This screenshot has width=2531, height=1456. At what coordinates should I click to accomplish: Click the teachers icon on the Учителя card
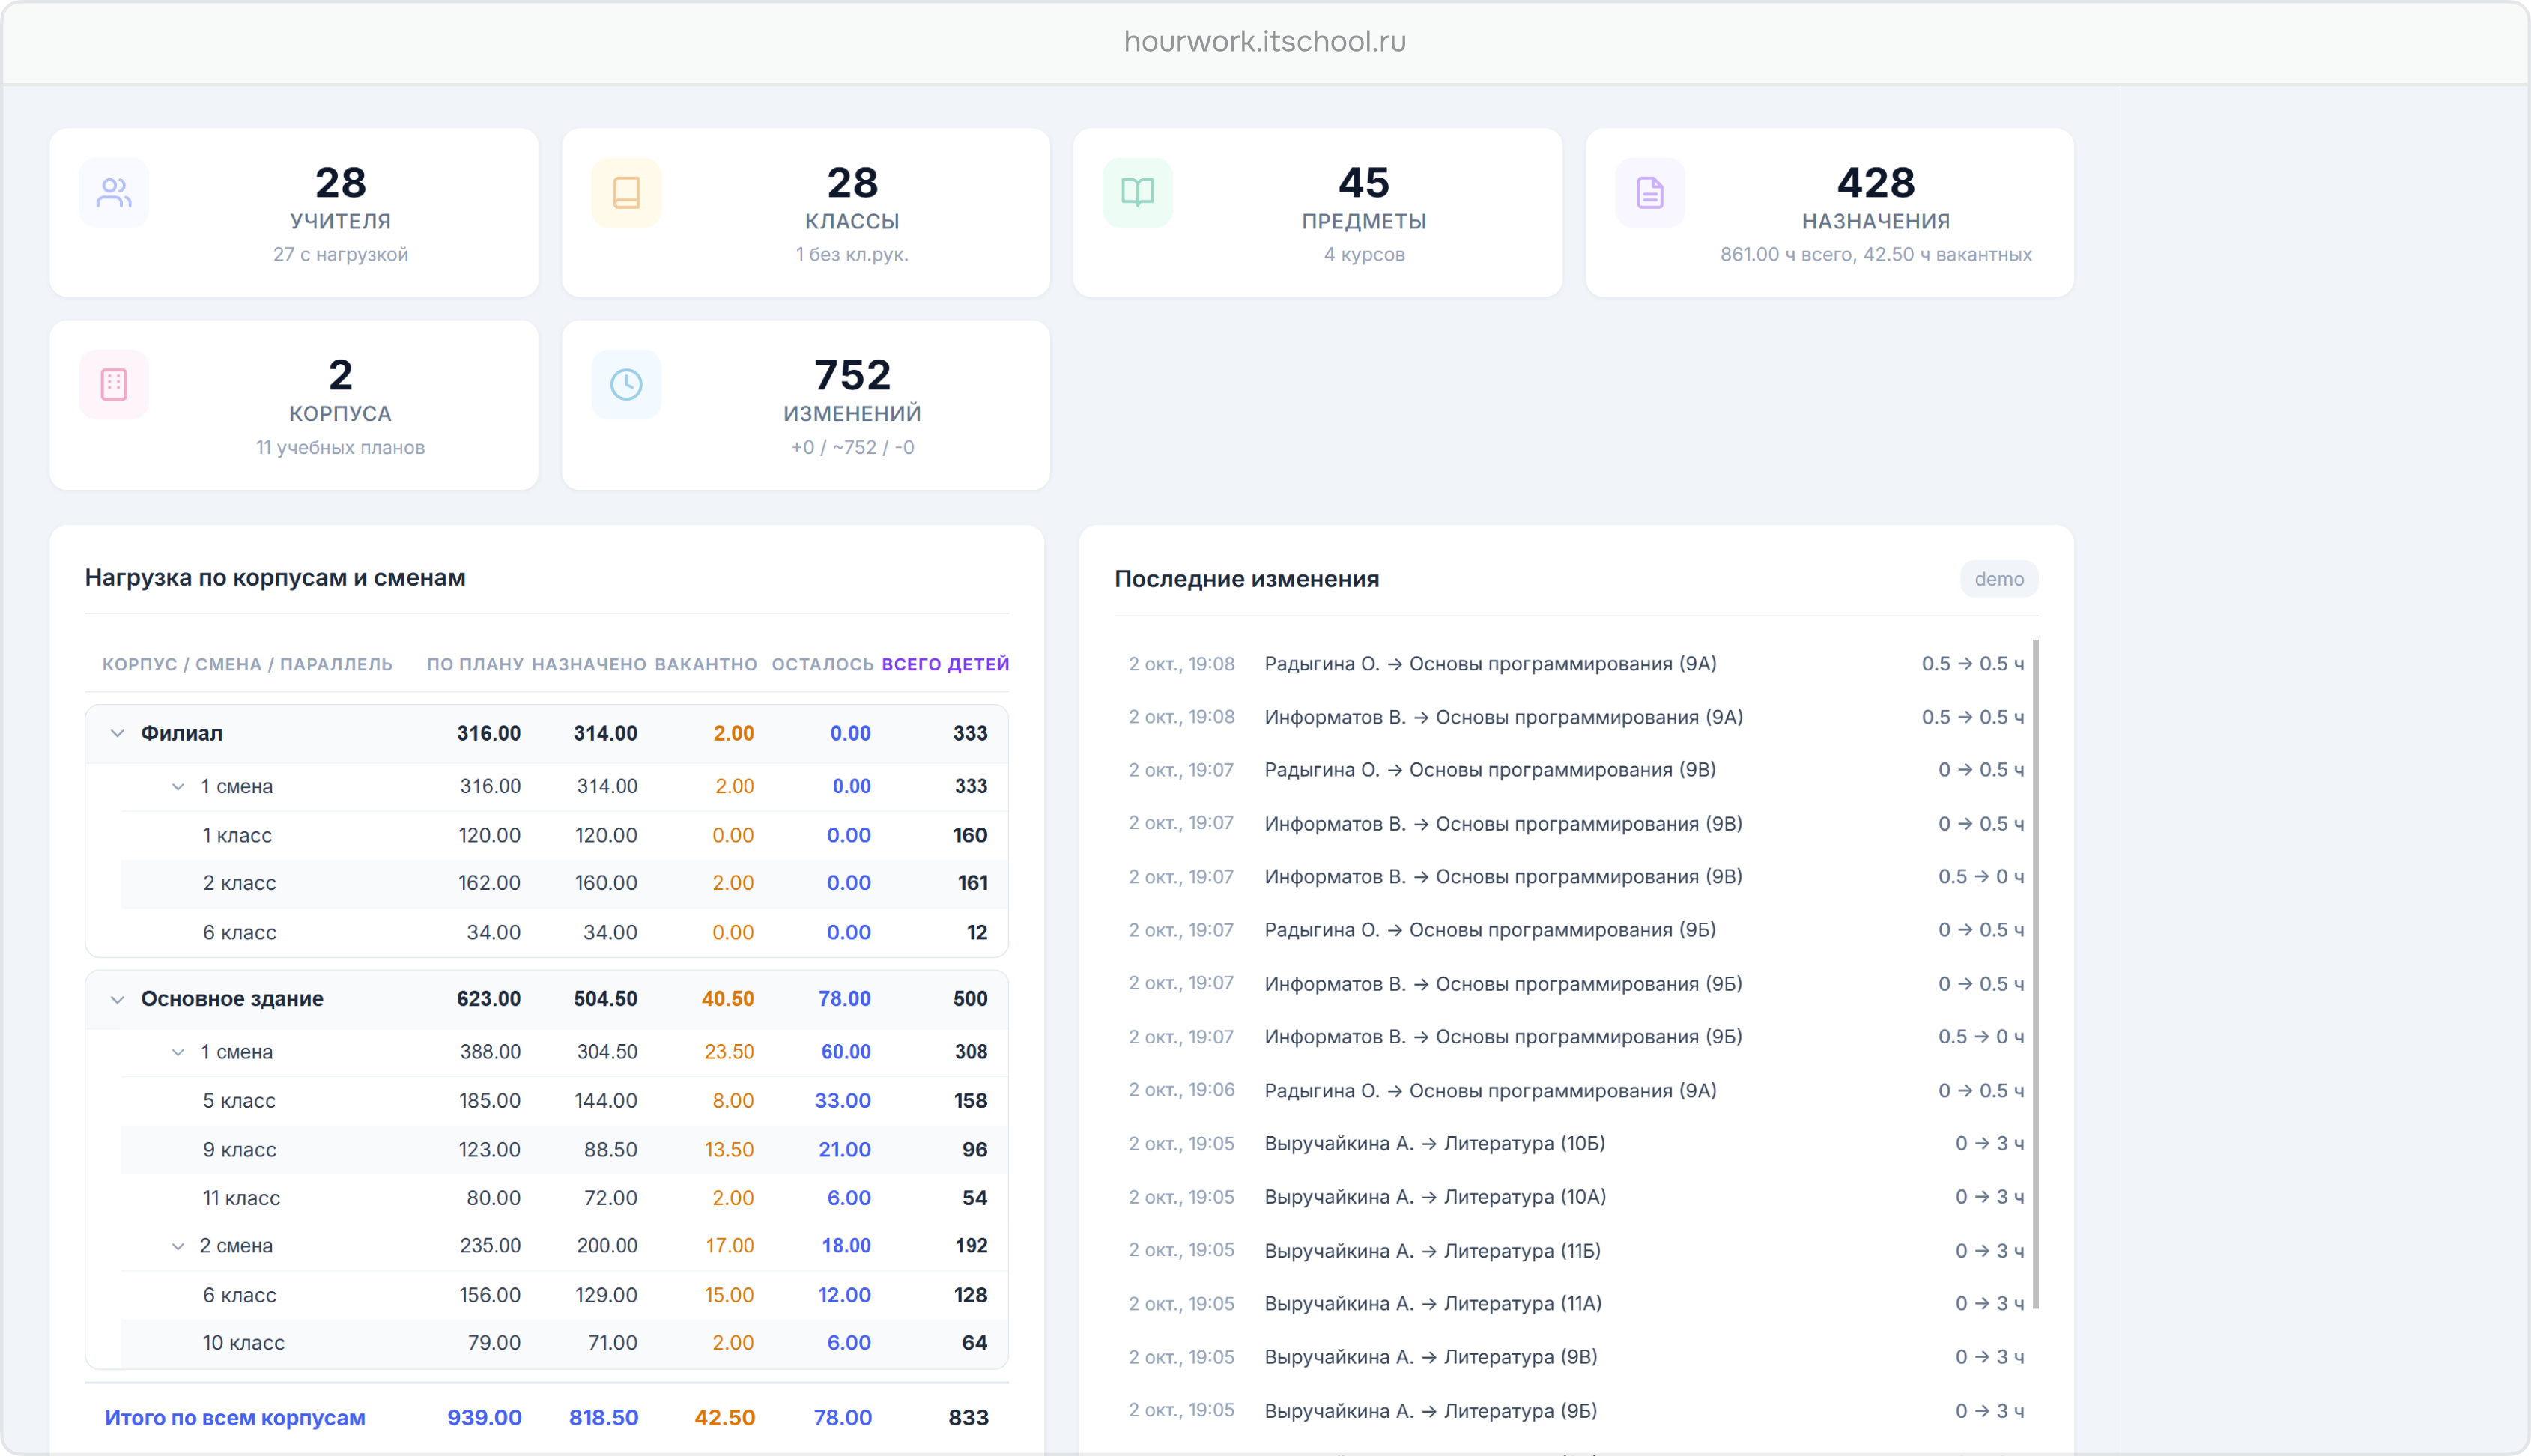[114, 192]
